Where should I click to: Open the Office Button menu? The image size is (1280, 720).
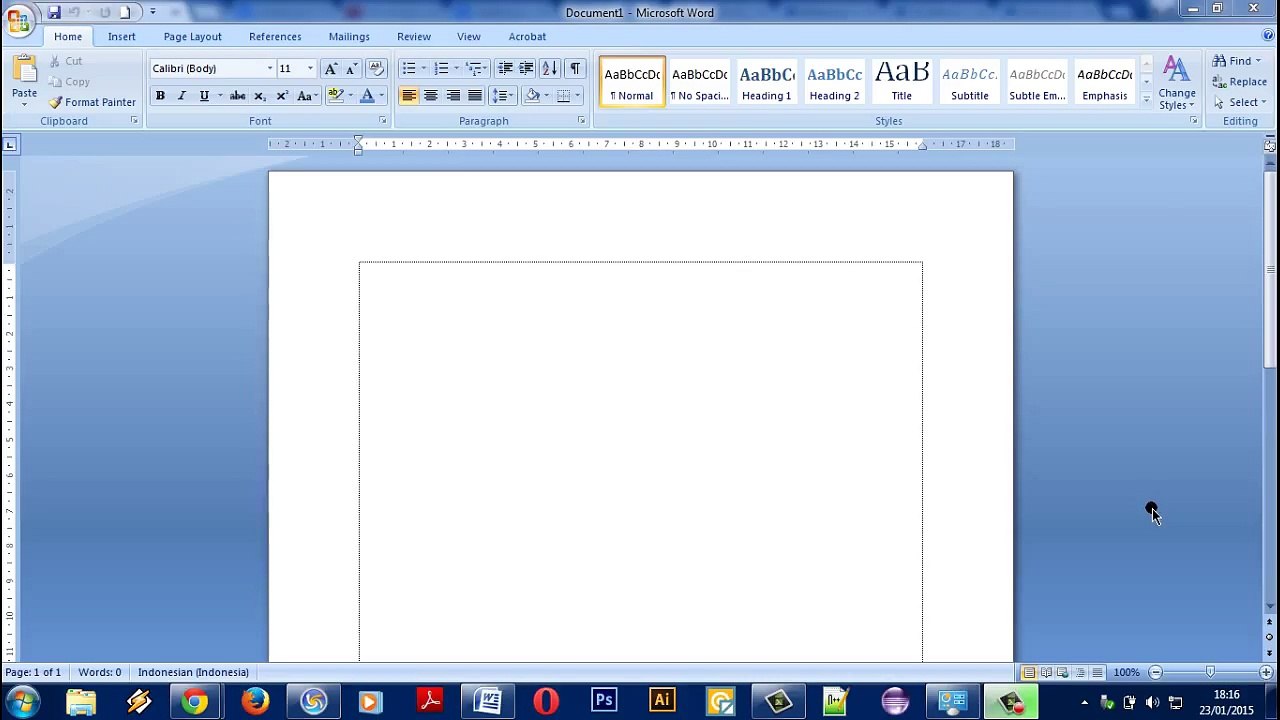(18, 20)
